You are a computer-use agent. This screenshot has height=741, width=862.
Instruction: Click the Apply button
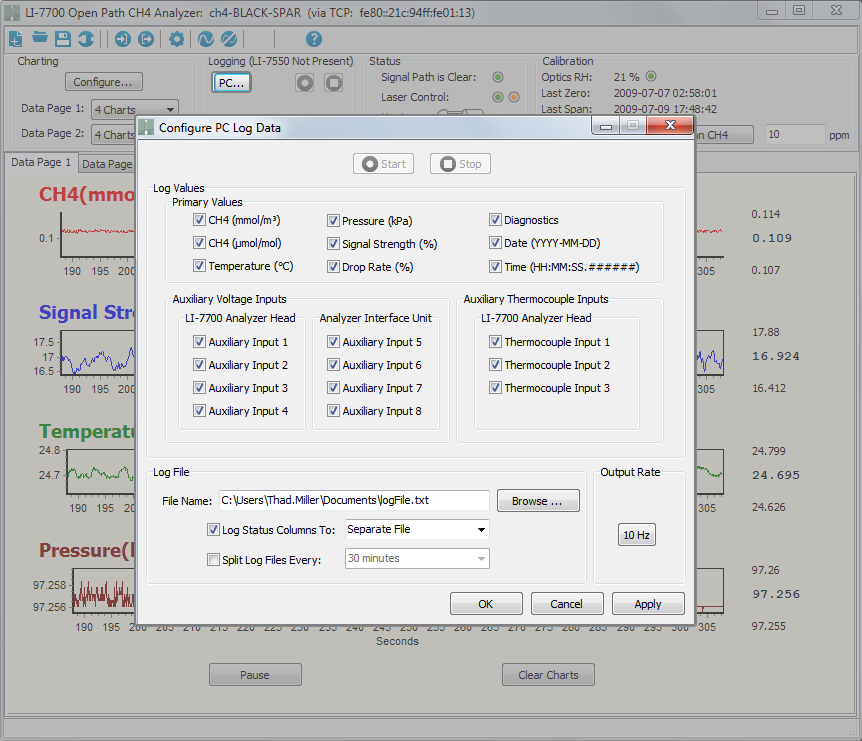[x=648, y=604]
